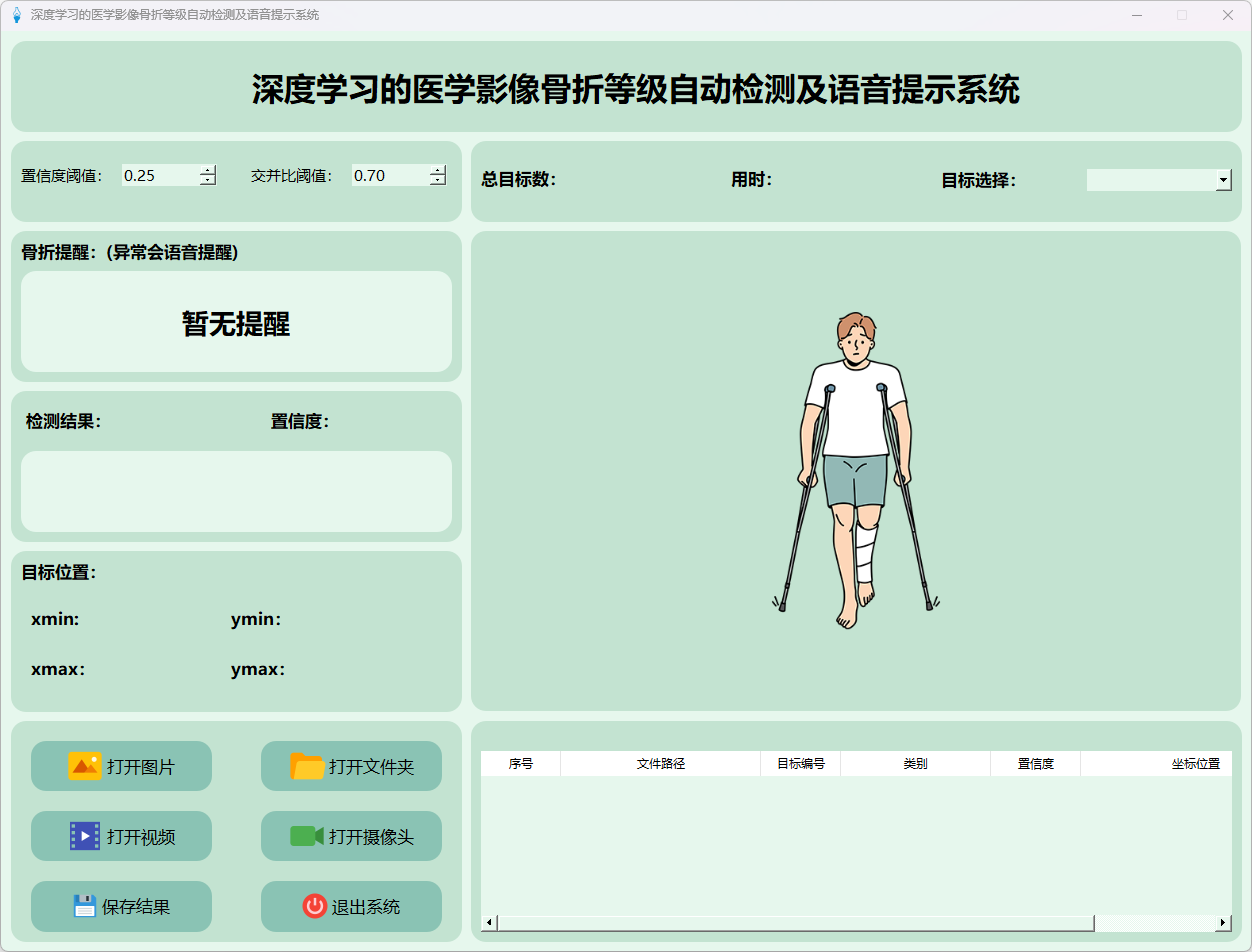Click the app icon in the title bar
1252x952 pixels.
pyautogui.click(x=16, y=15)
